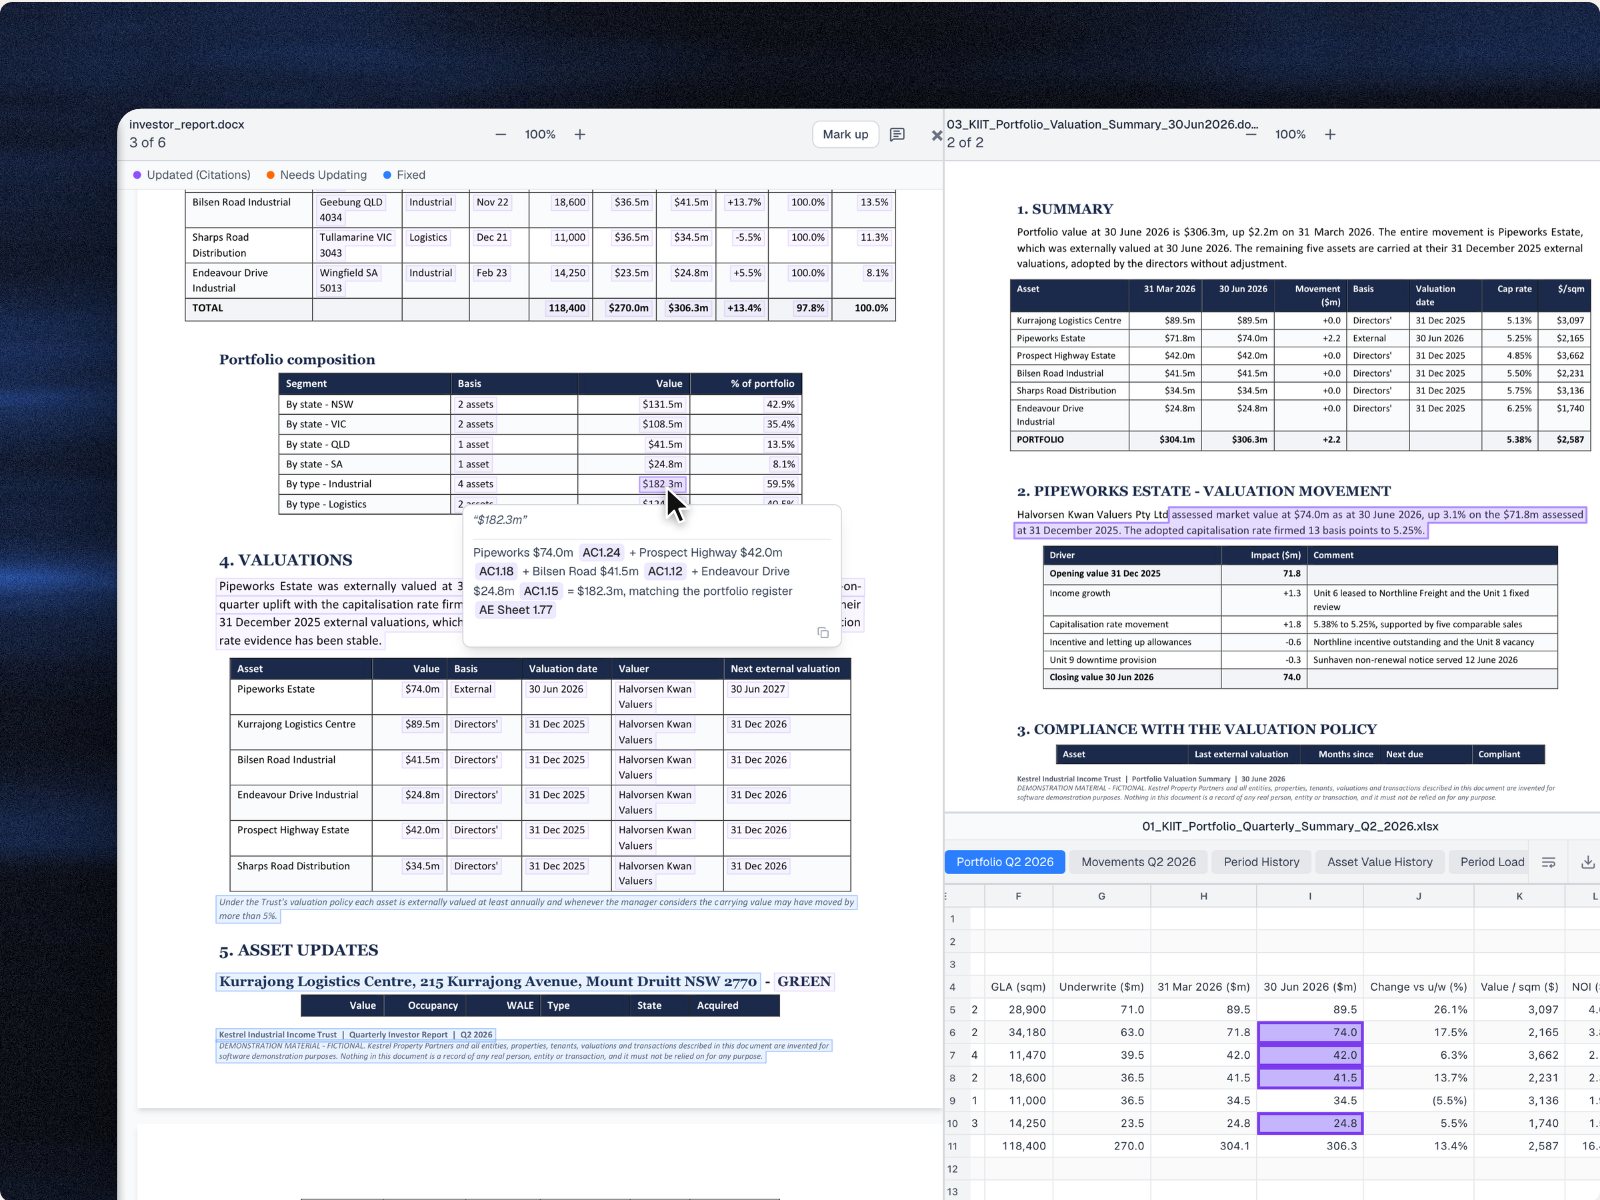The height and width of the screenshot is (1200, 1600).
Task: Click the '30 Jun 2026 ($m)' spreadsheet header cell
Action: (1310, 987)
